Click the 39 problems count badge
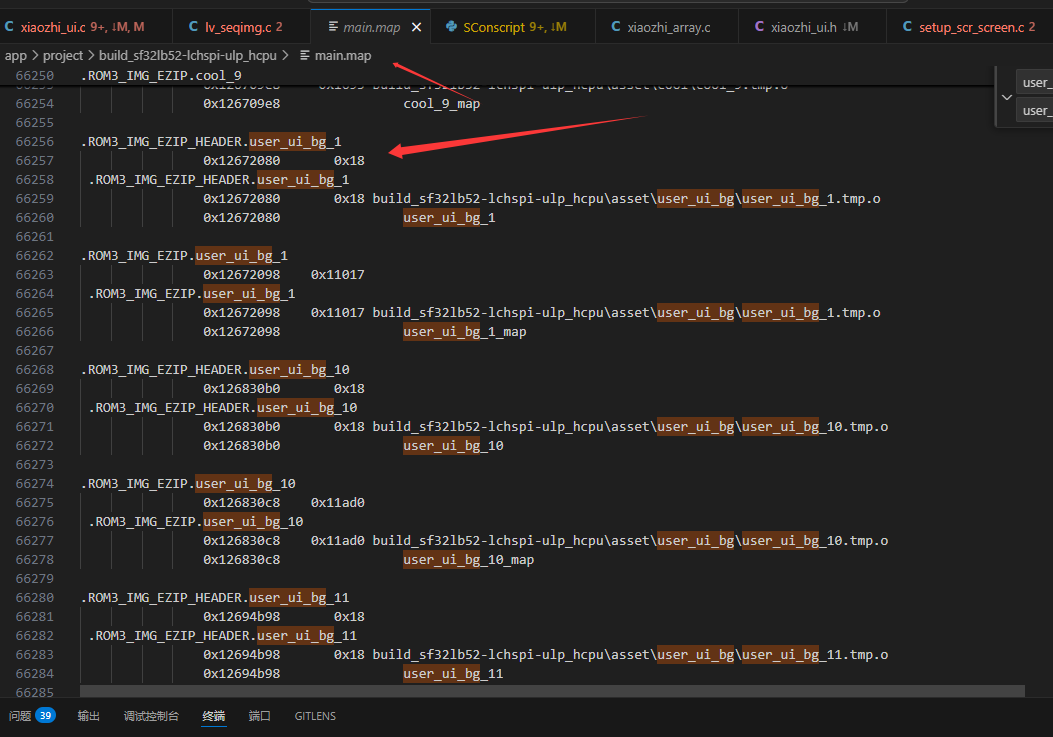 click(x=46, y=716)
